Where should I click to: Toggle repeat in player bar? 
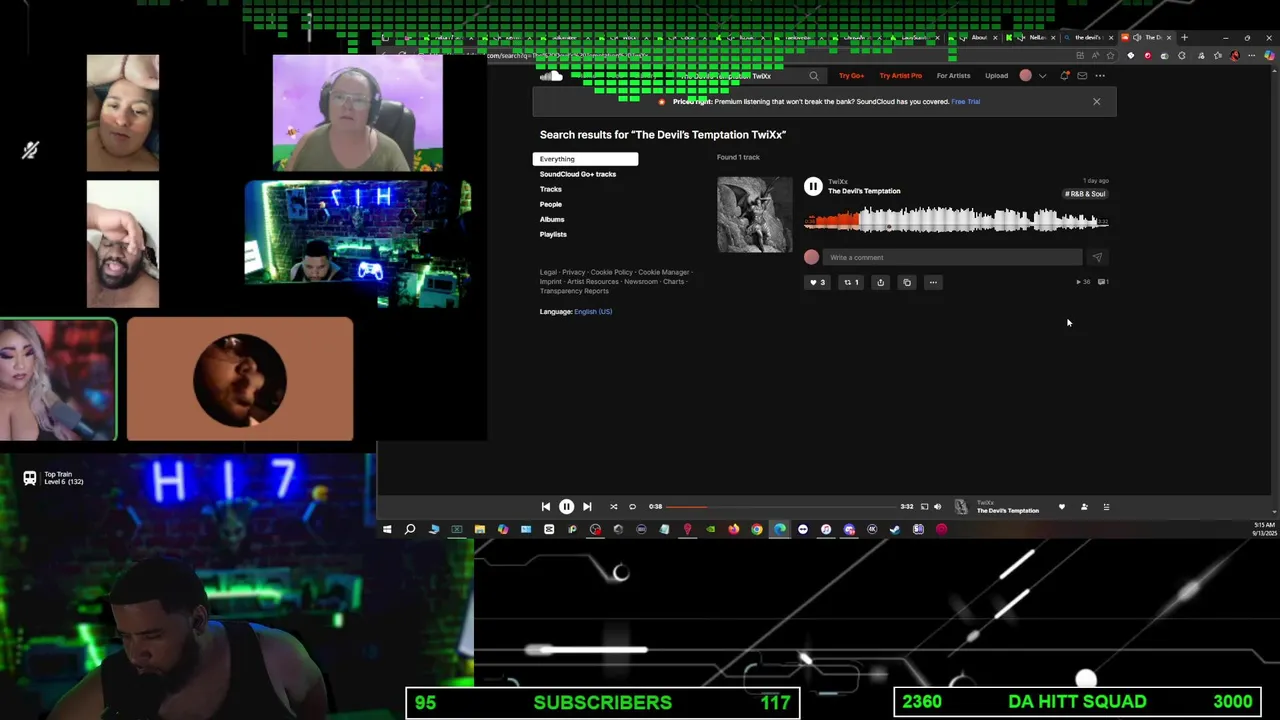pyautogui.click(x=632, y=507)
